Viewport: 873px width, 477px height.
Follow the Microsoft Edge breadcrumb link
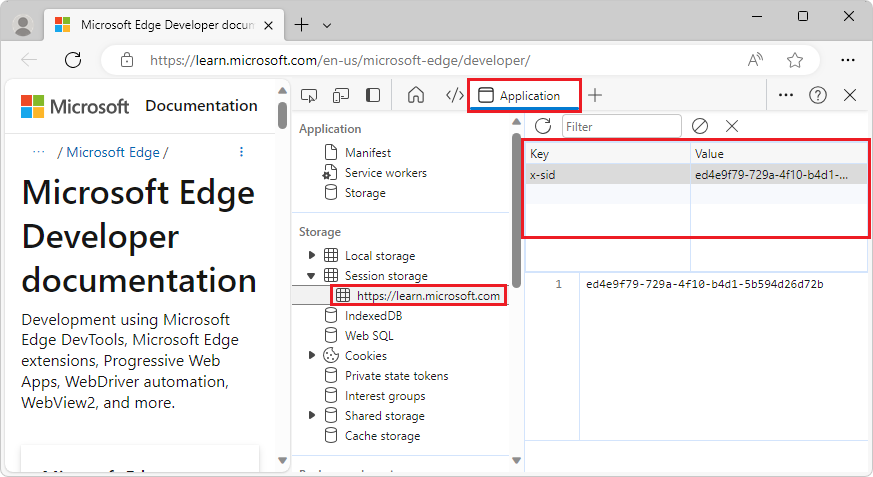pyautogui.click(x=113, y=152)
